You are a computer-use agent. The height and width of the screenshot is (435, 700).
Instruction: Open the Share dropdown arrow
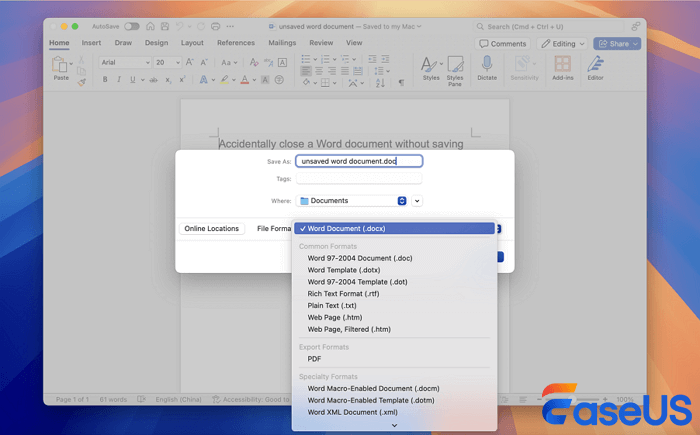(x=635, y=44)
